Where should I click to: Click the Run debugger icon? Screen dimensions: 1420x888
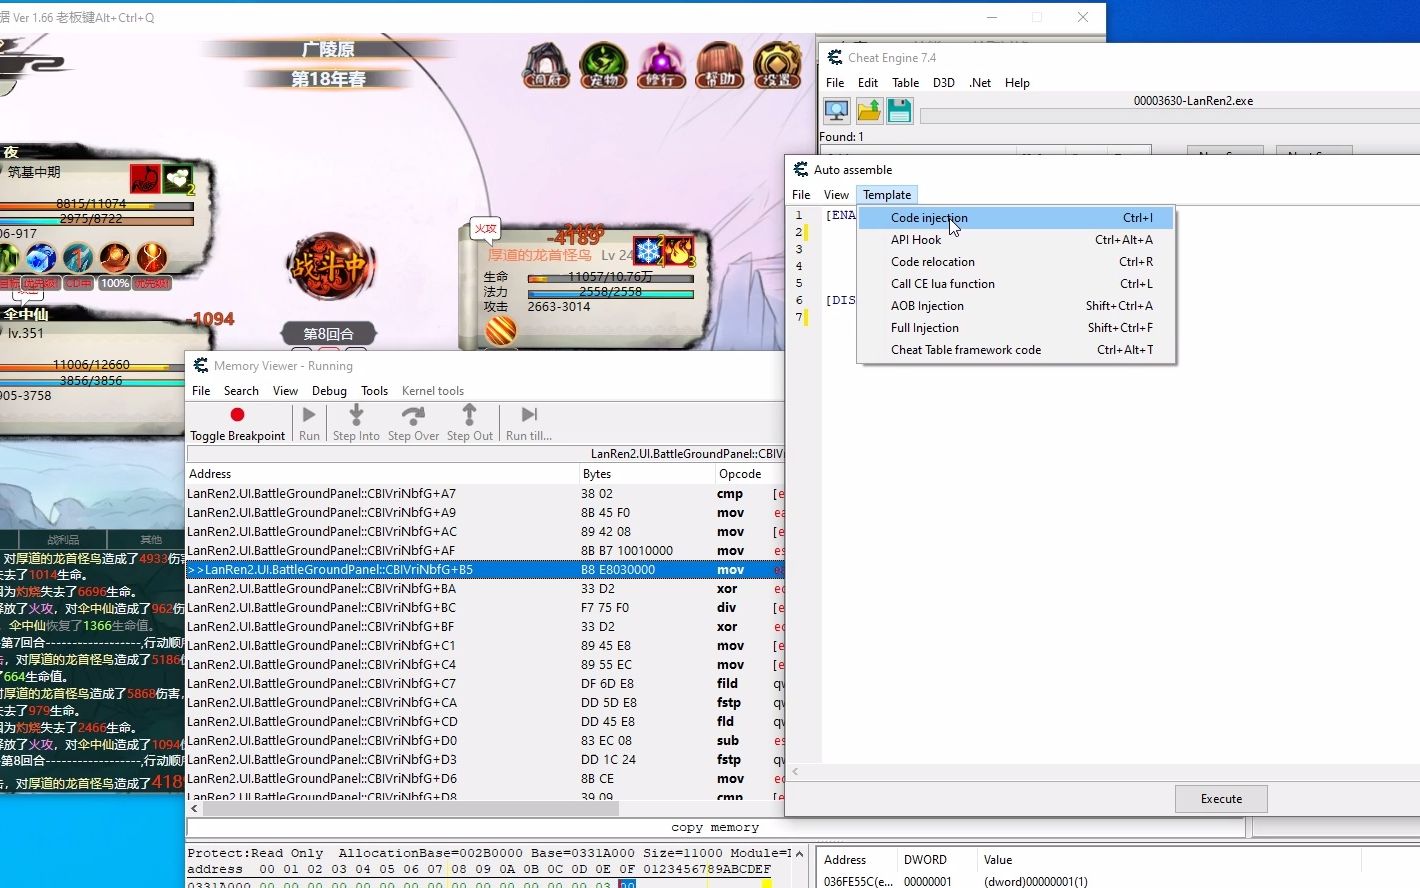tap(309, 415)
